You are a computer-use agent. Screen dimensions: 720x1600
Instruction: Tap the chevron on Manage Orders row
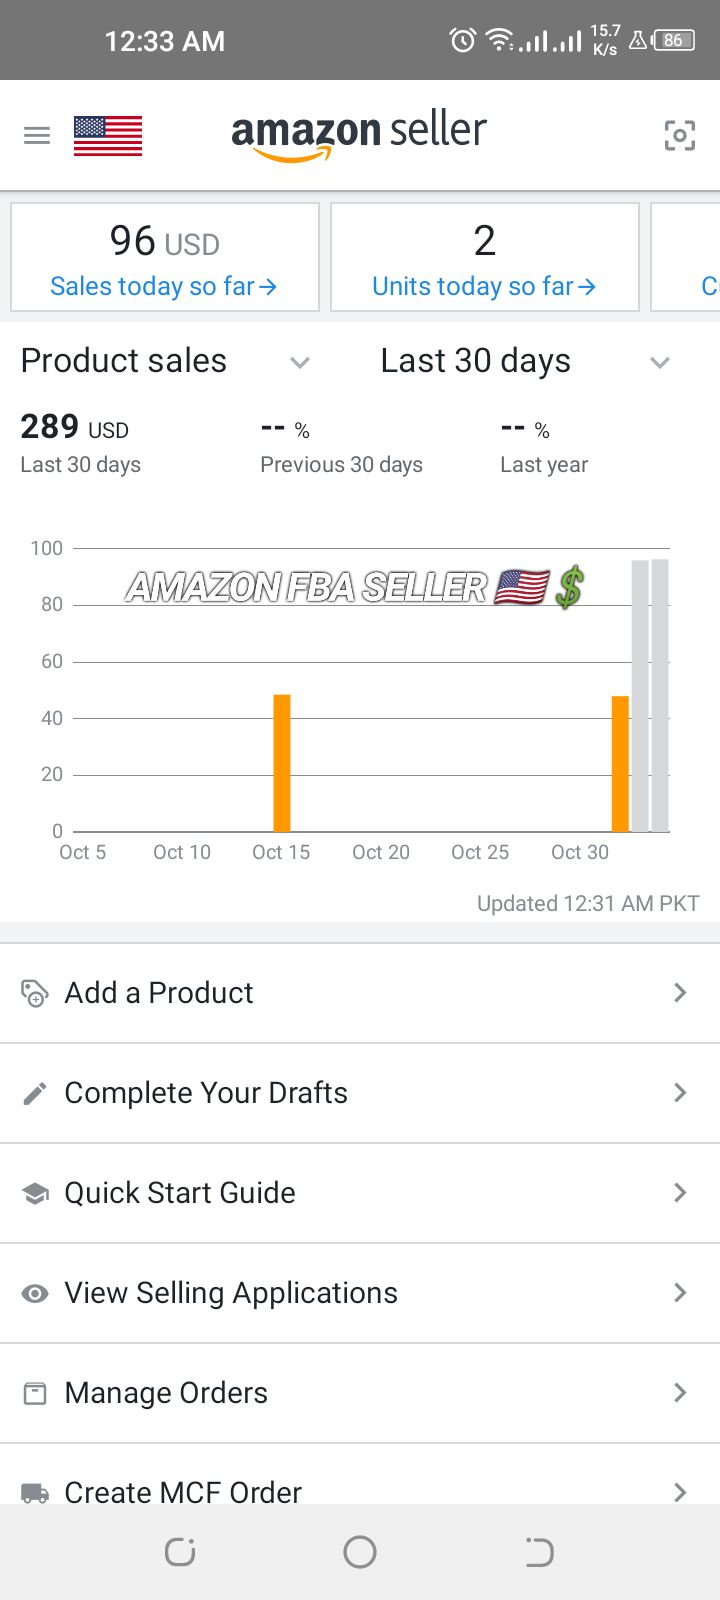[680, 1393]
